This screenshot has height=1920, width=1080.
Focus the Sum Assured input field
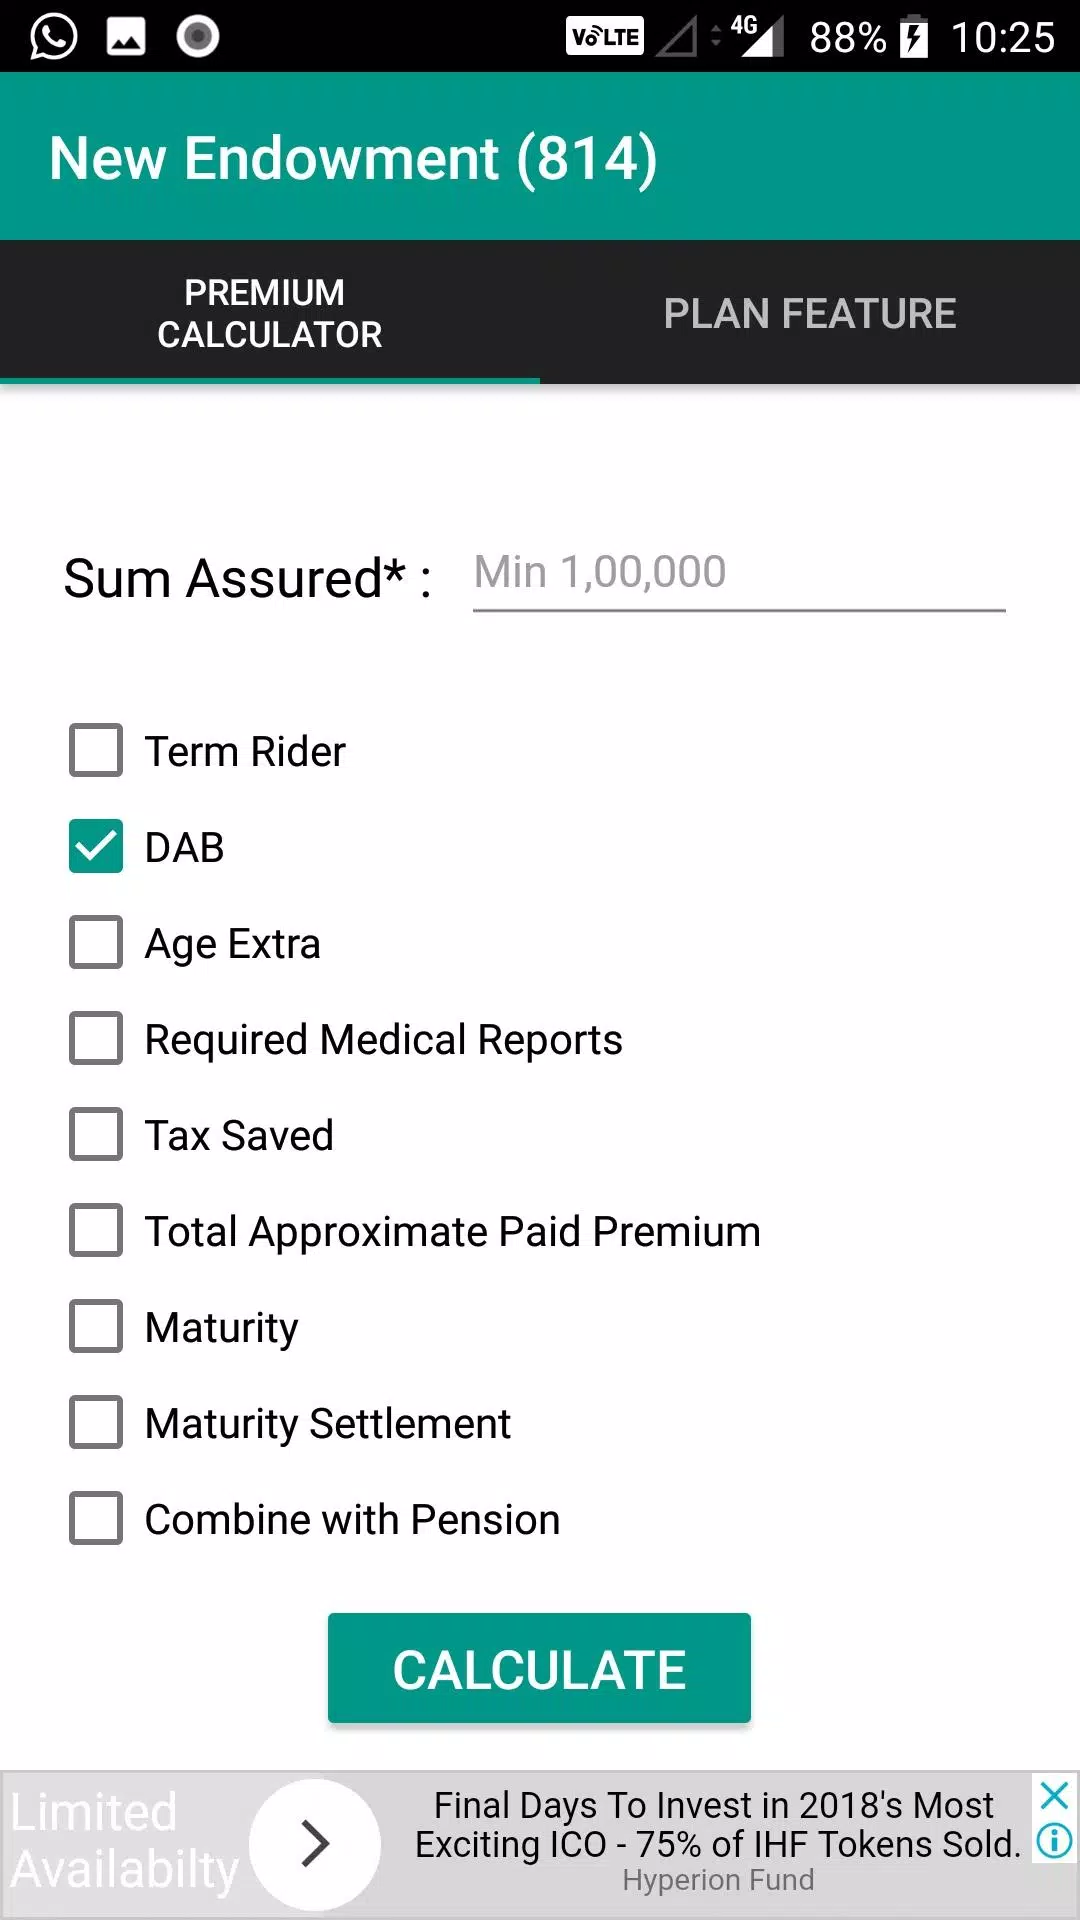pyautogui.click(x=739, y=574)
